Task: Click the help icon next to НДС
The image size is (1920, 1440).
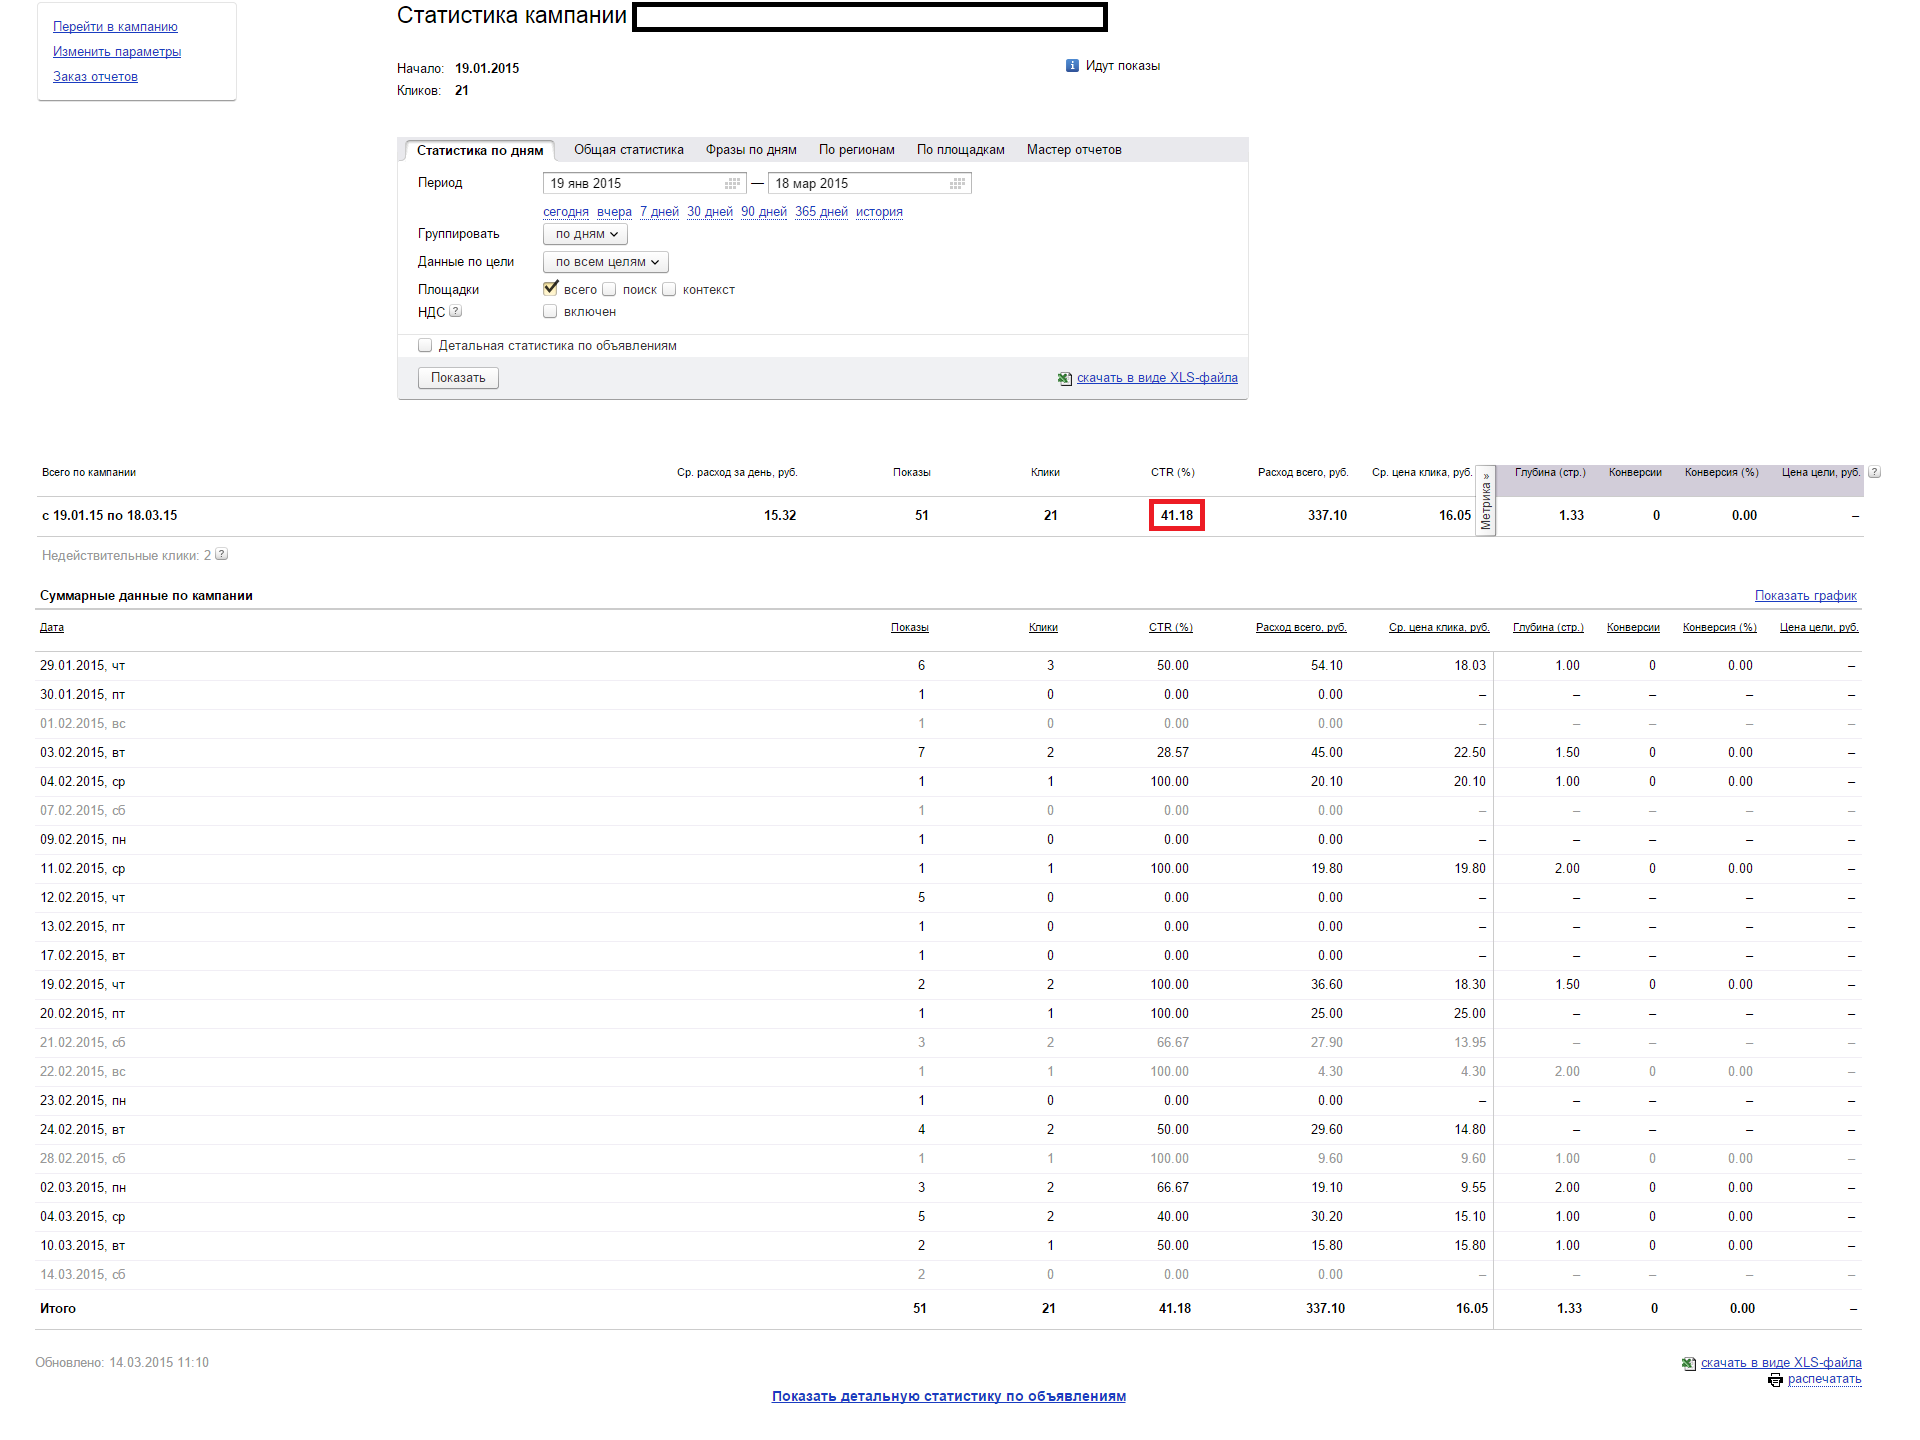Action: point(456,311)
